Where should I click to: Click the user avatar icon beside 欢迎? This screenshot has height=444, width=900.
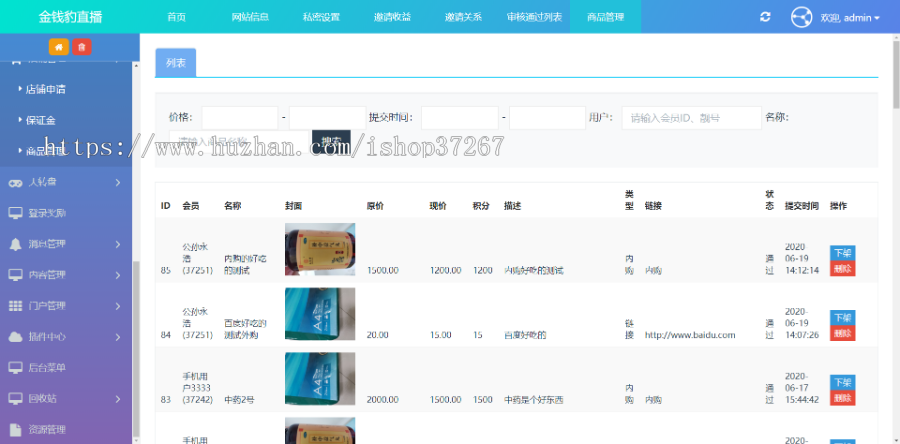point(801,17)
